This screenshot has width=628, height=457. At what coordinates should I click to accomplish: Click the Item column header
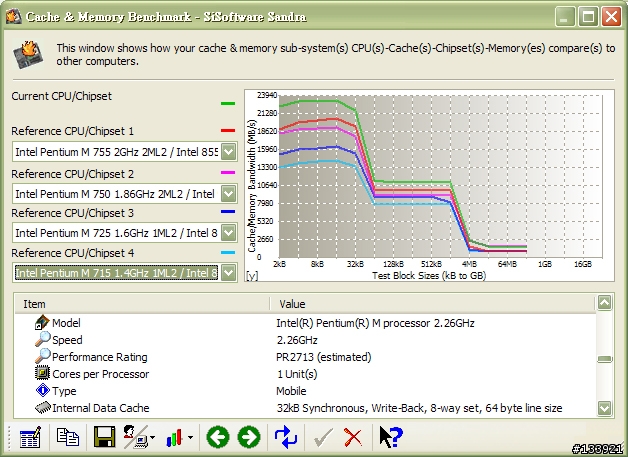click(142, 304)
